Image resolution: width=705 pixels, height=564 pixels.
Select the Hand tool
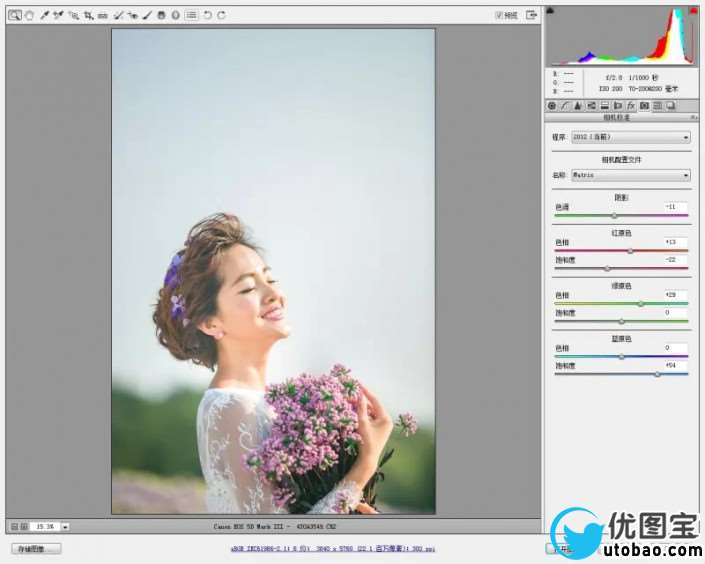29,15
